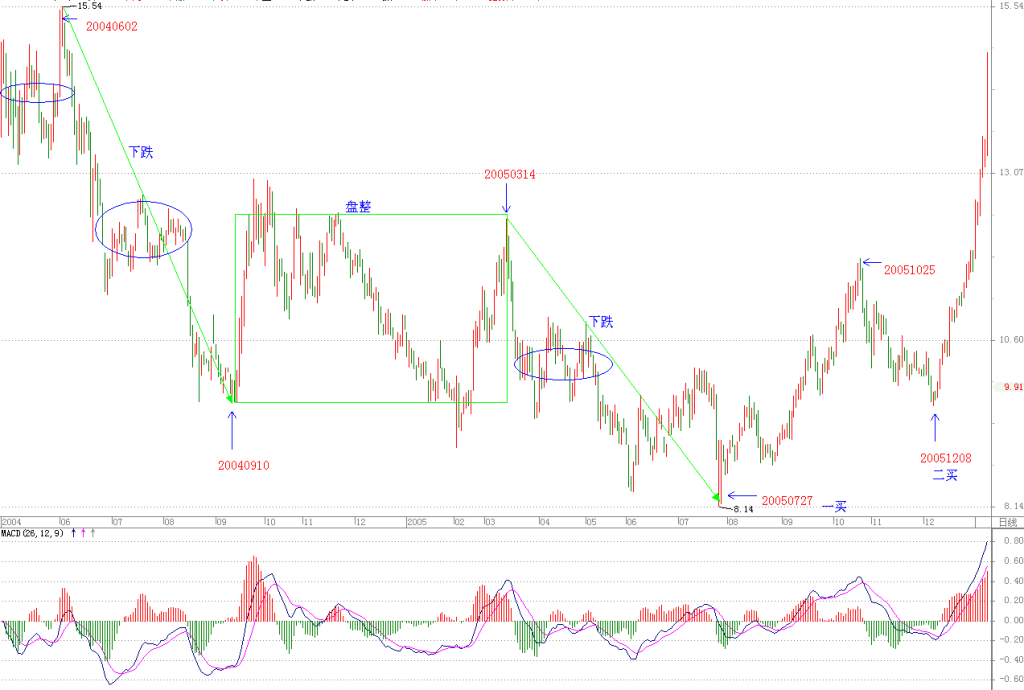Click the blue arrow above 20040910
The width and height of the screenshot is (1024, 690).
[232, 431]
